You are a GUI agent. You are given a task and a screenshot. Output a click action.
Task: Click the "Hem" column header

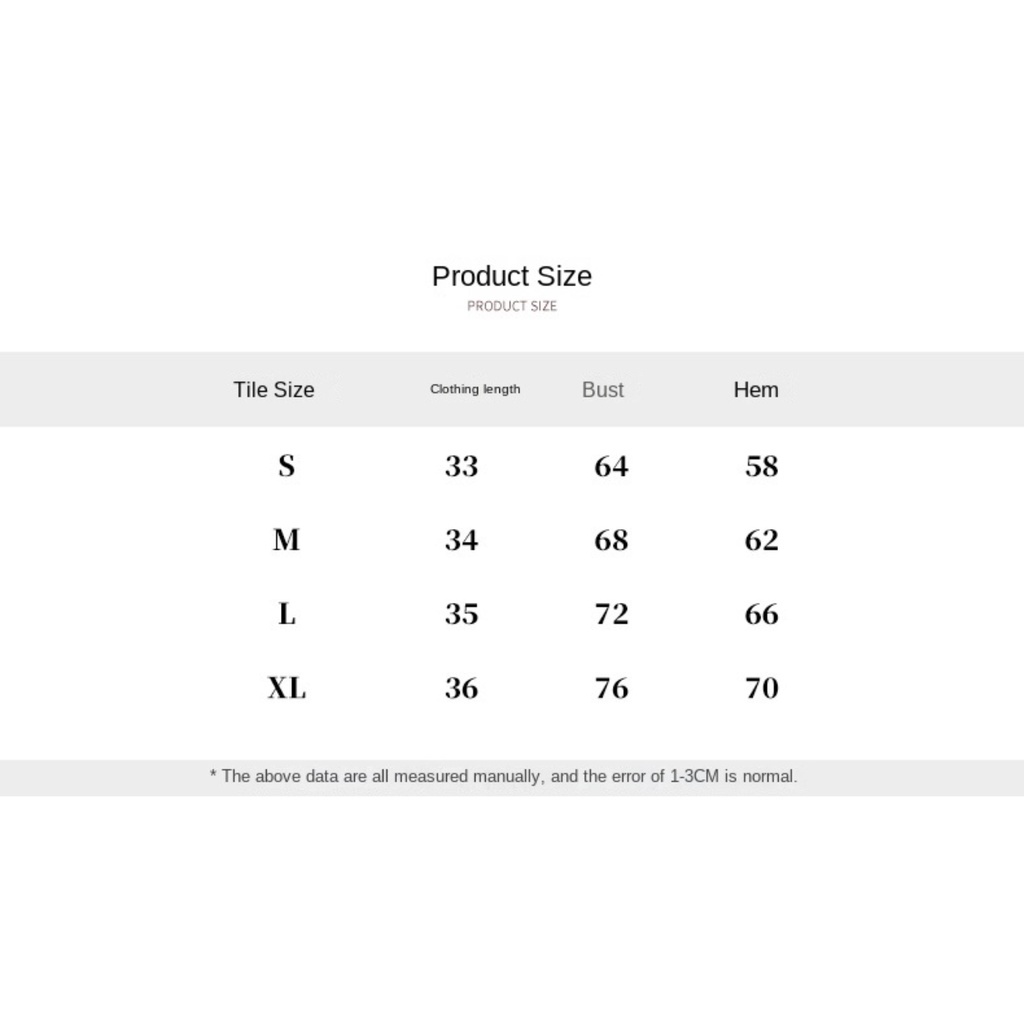click(755, 390)
